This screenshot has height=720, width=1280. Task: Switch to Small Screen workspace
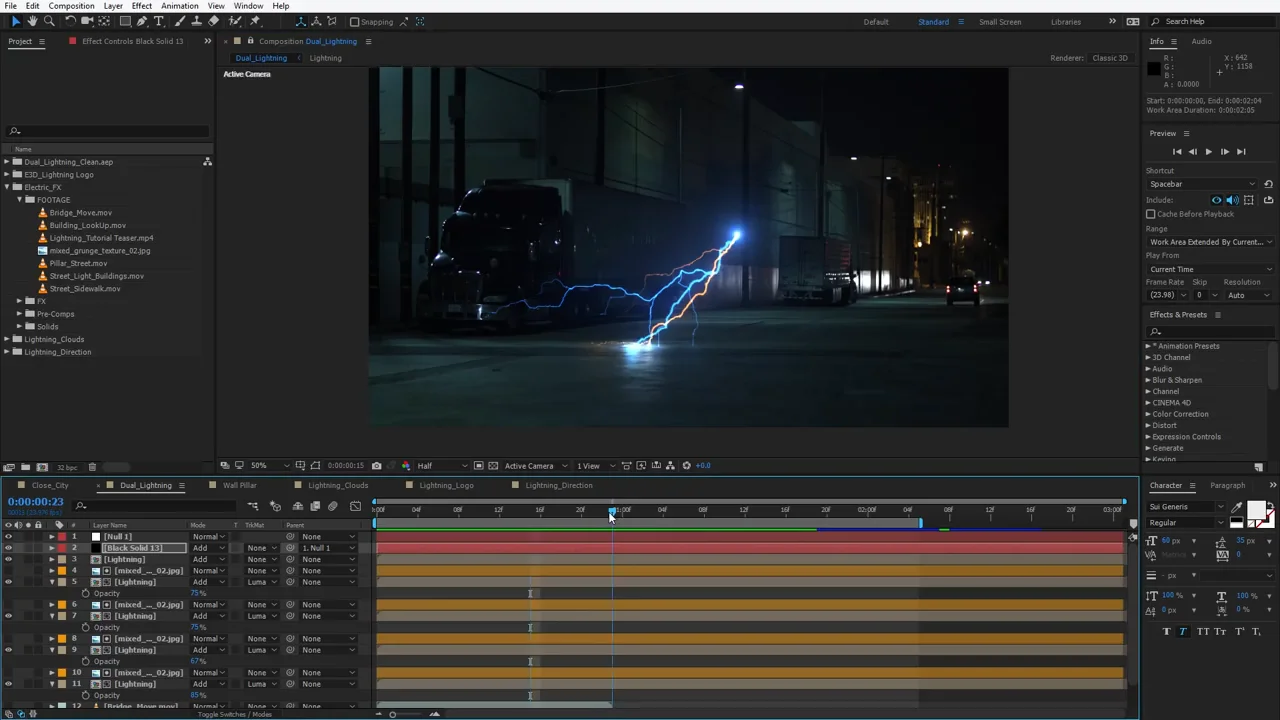1000,22
